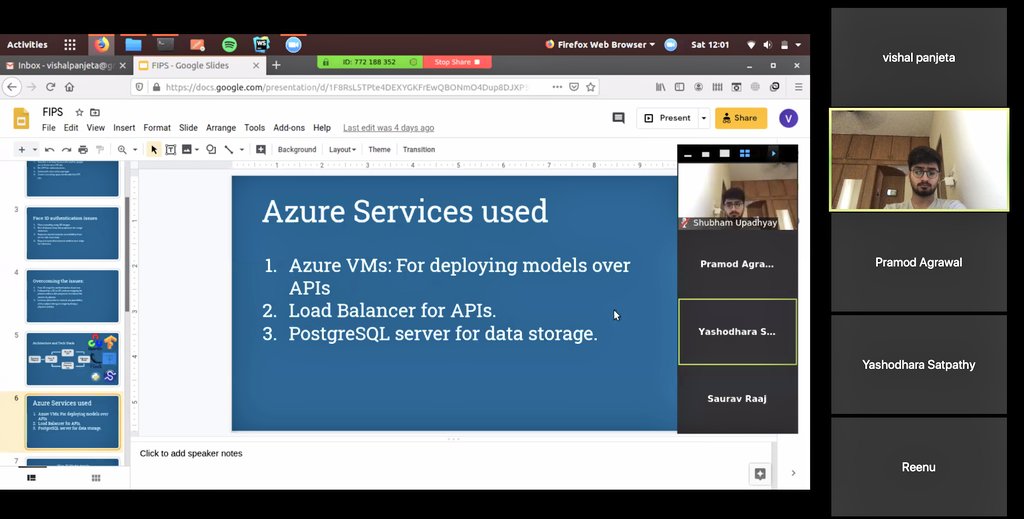Open the Arrange menu
Viewport: 1024px width, 519px height.
click(221, 128)
